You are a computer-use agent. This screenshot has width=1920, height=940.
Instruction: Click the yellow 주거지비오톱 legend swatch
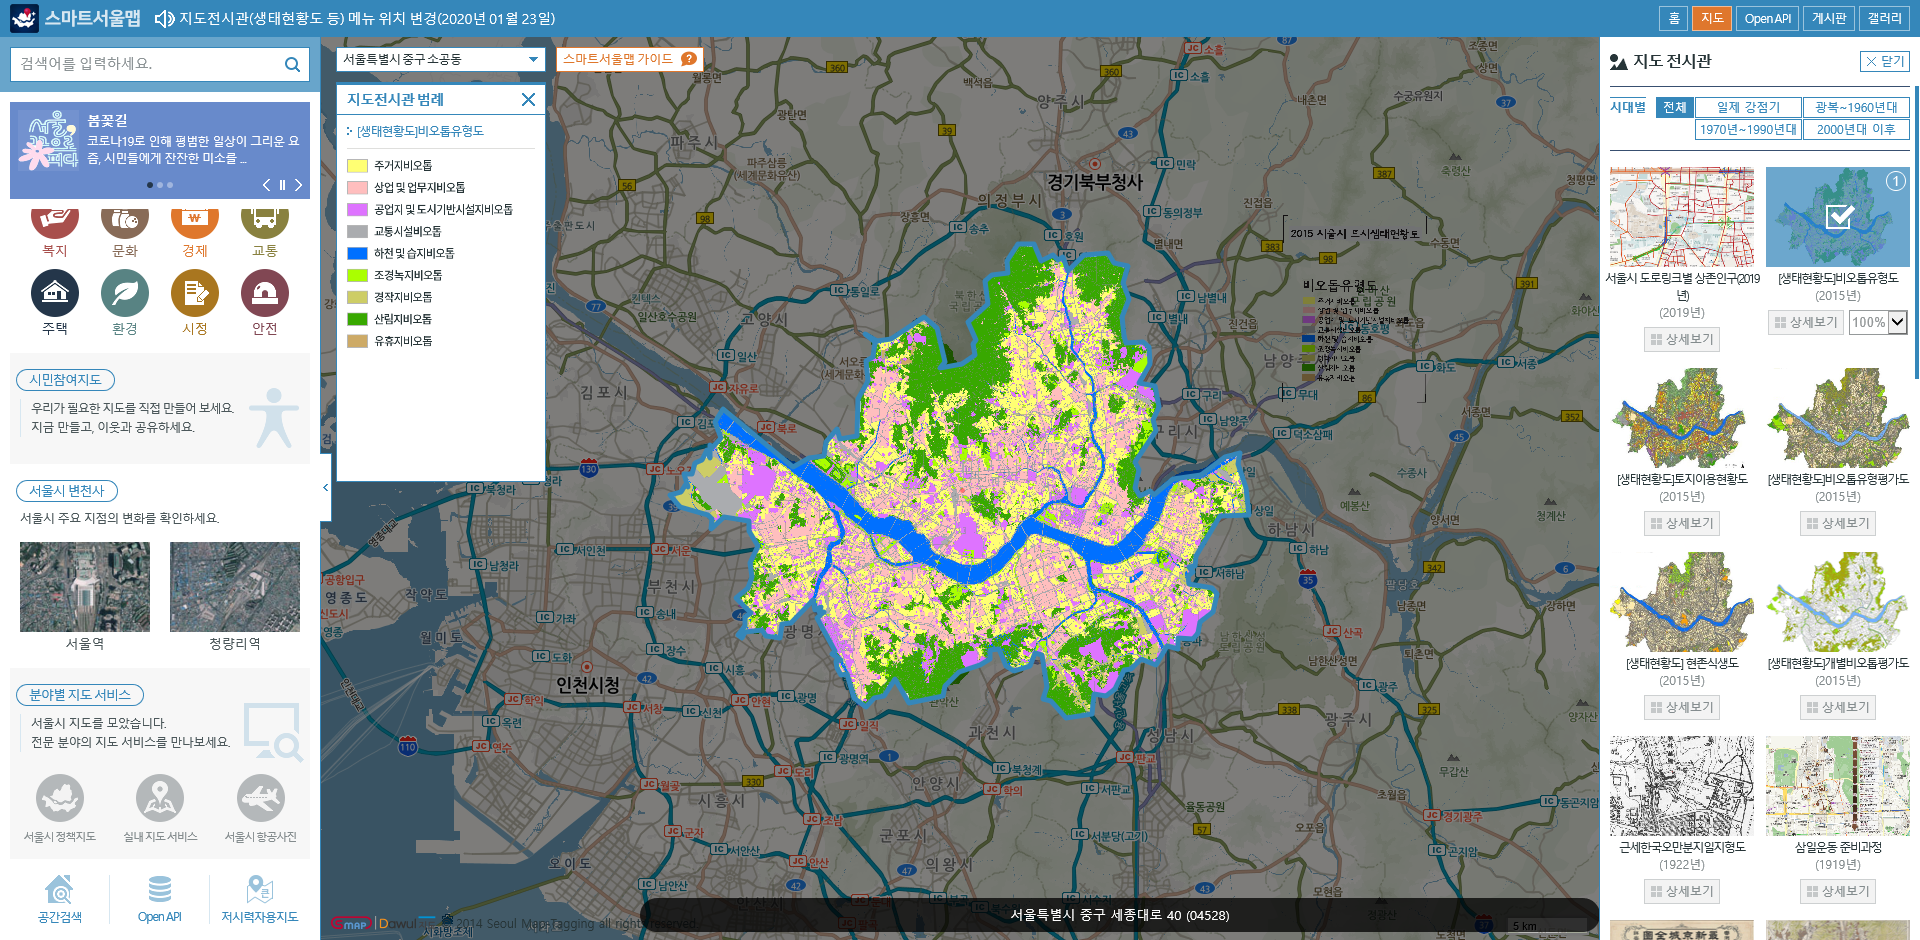357,166
